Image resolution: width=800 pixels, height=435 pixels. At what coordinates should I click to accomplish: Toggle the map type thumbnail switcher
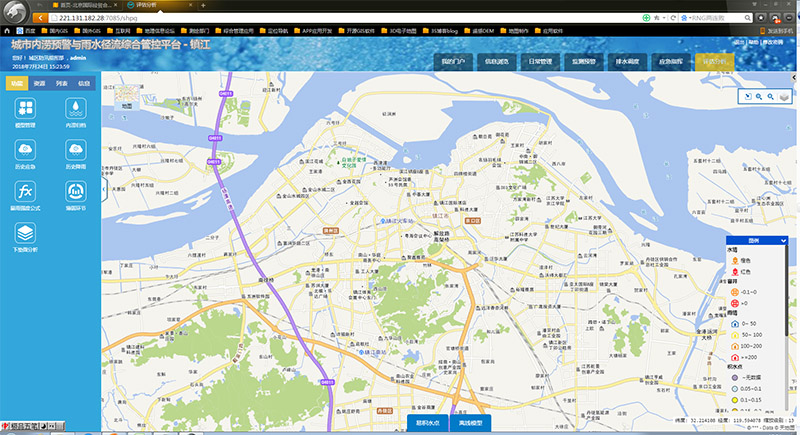coord(126,95)
